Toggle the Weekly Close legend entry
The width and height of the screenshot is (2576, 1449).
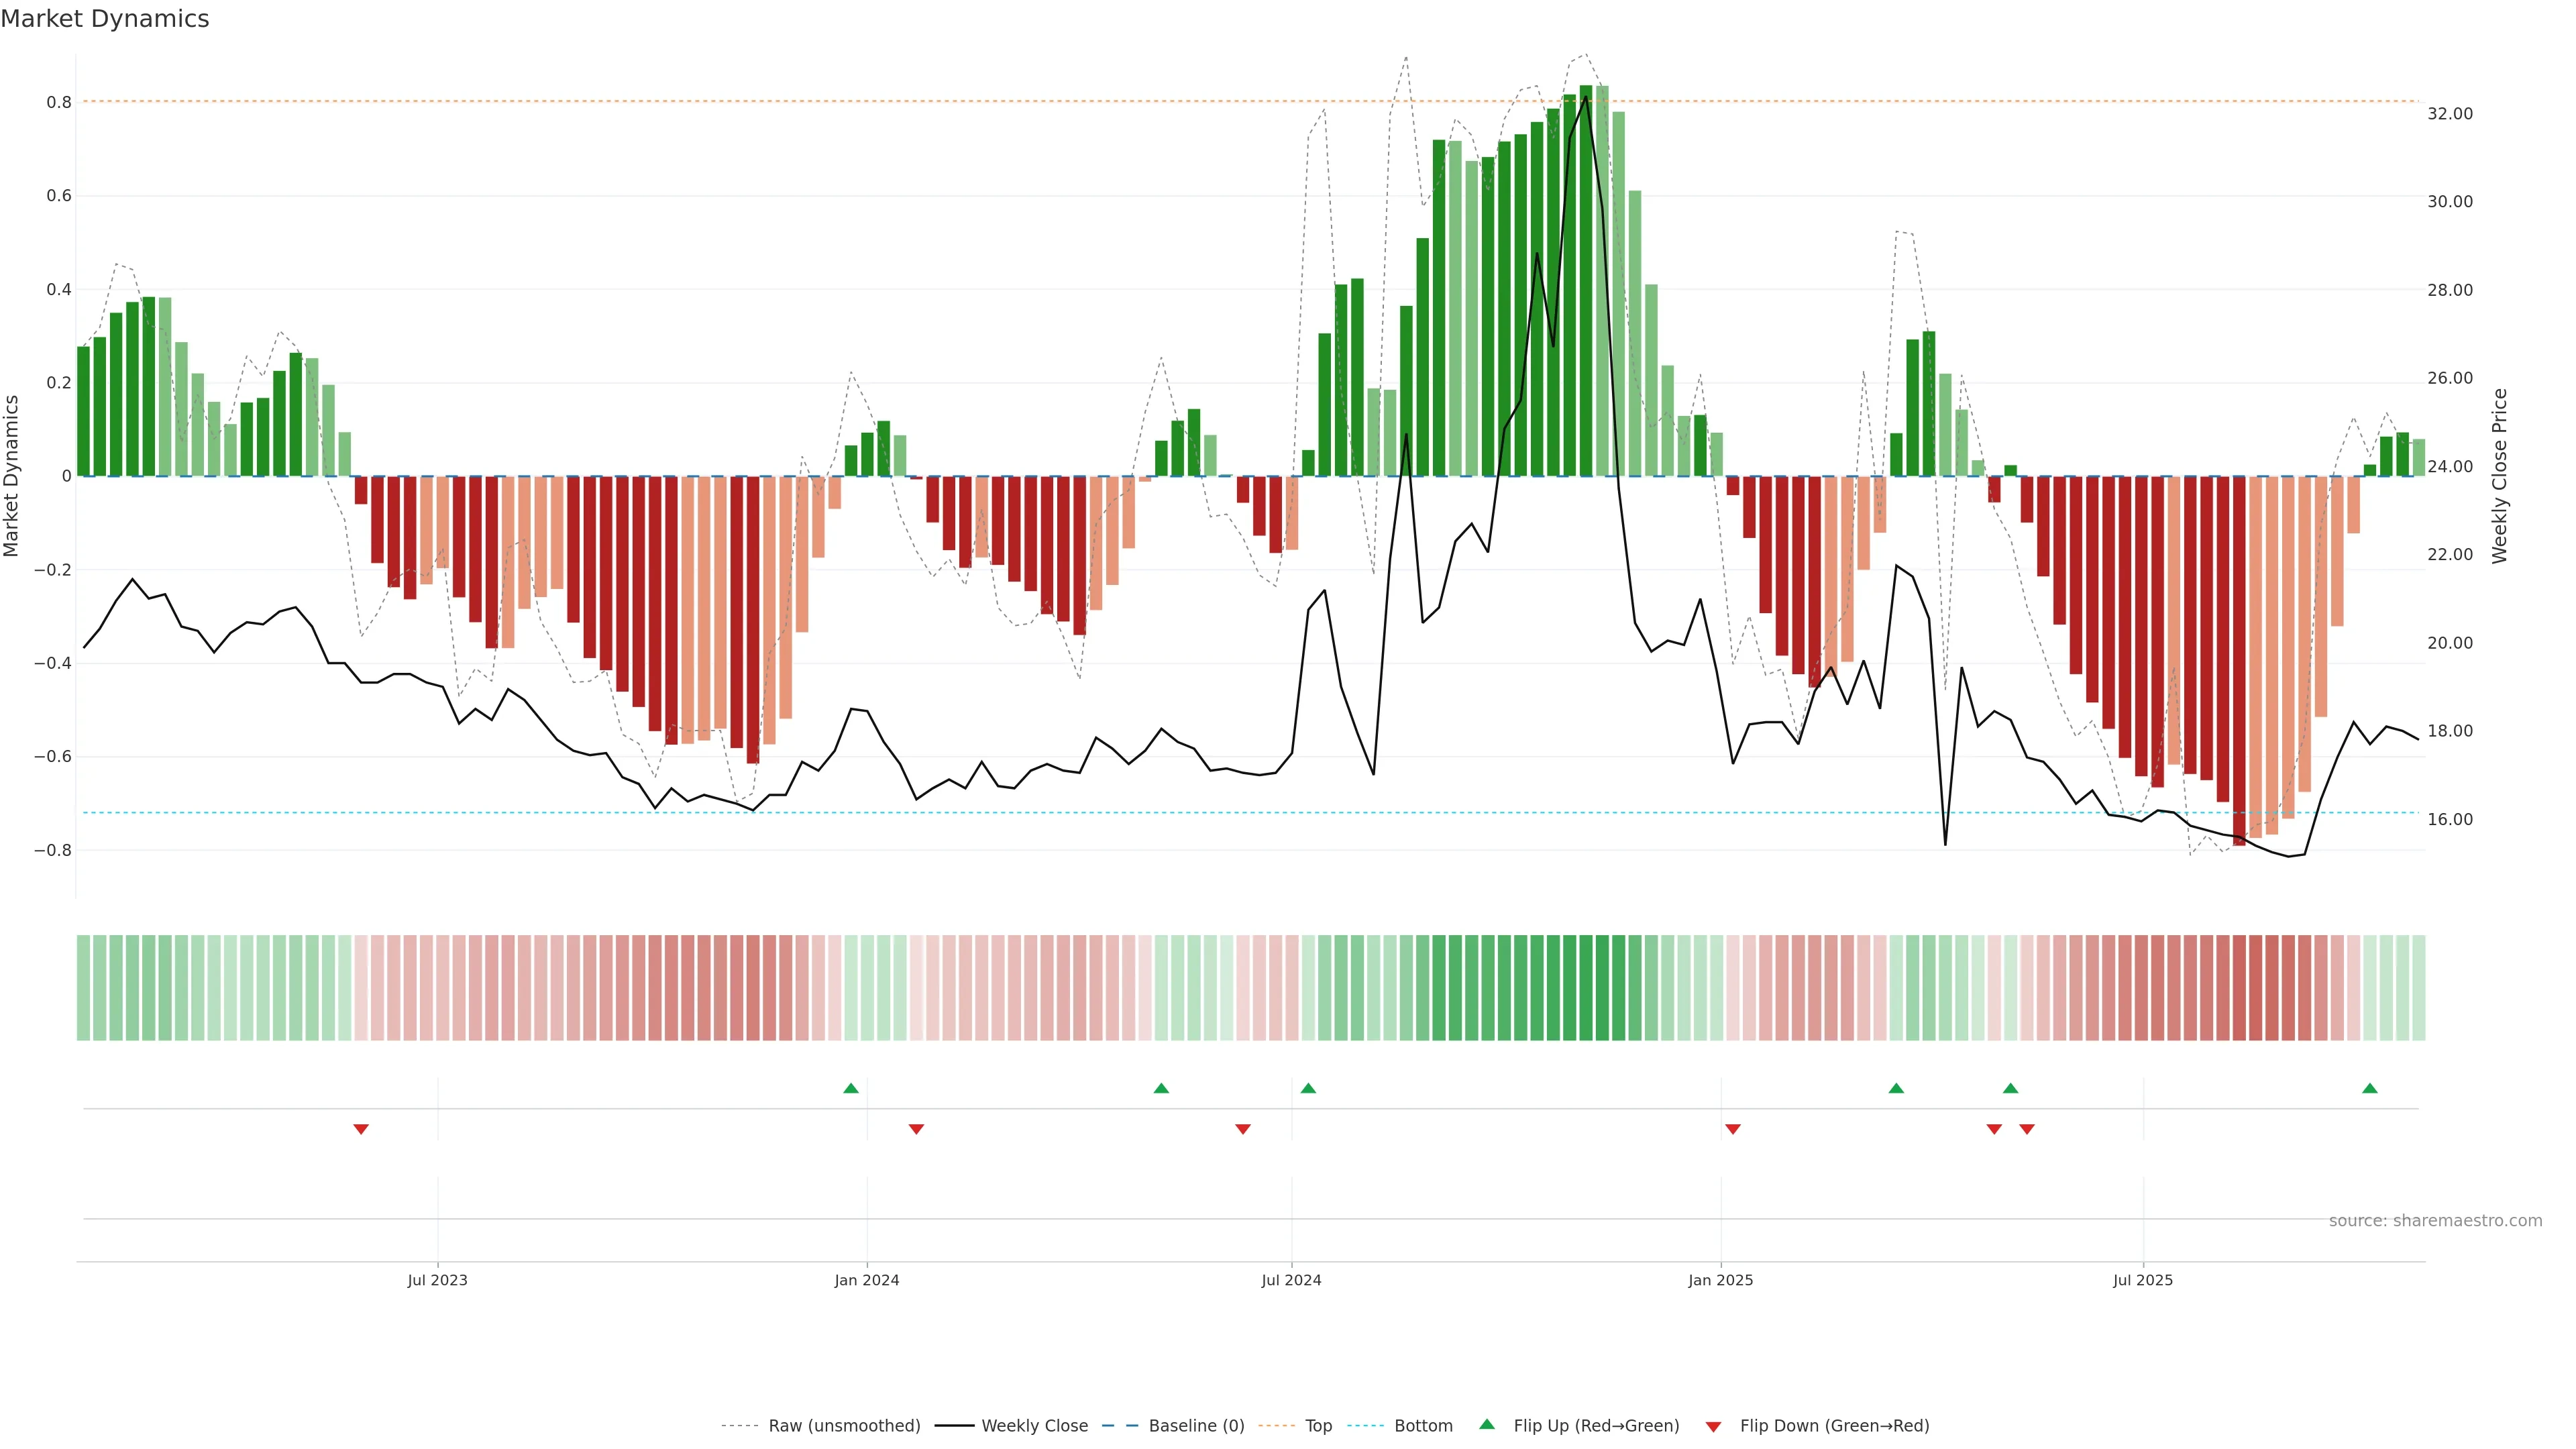pos(1034,1425)
